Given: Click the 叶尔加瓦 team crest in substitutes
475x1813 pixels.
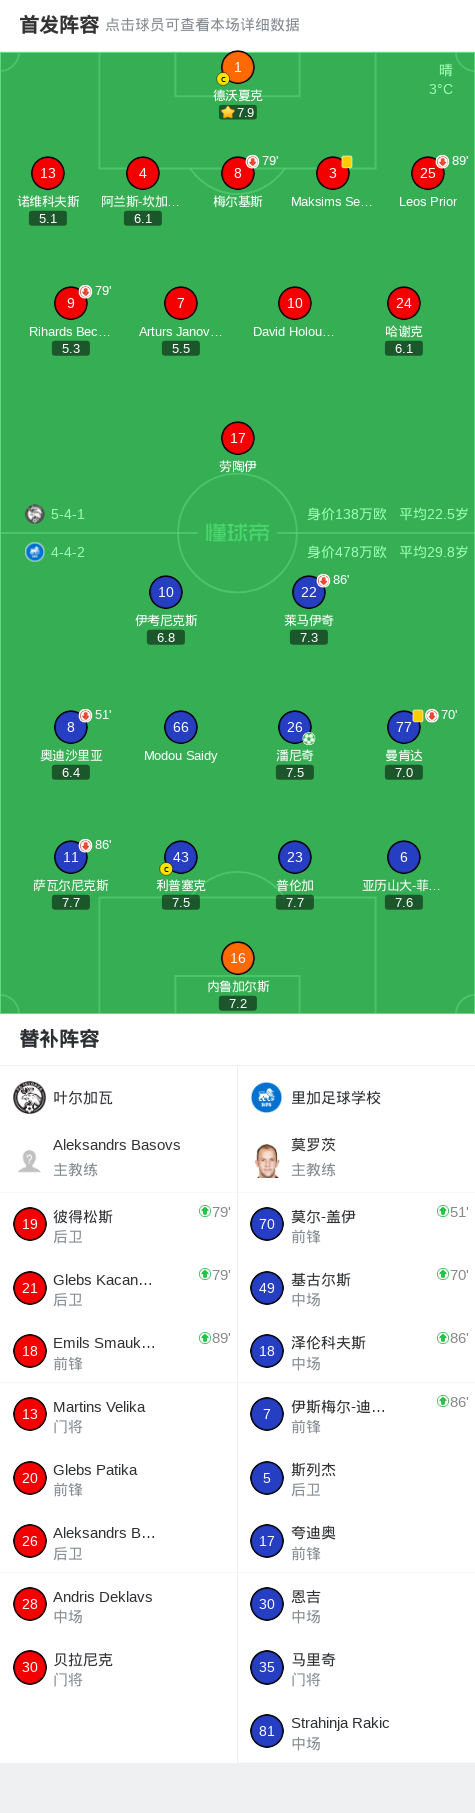Looking at the screenshot, I should [x=30, y=1097].
